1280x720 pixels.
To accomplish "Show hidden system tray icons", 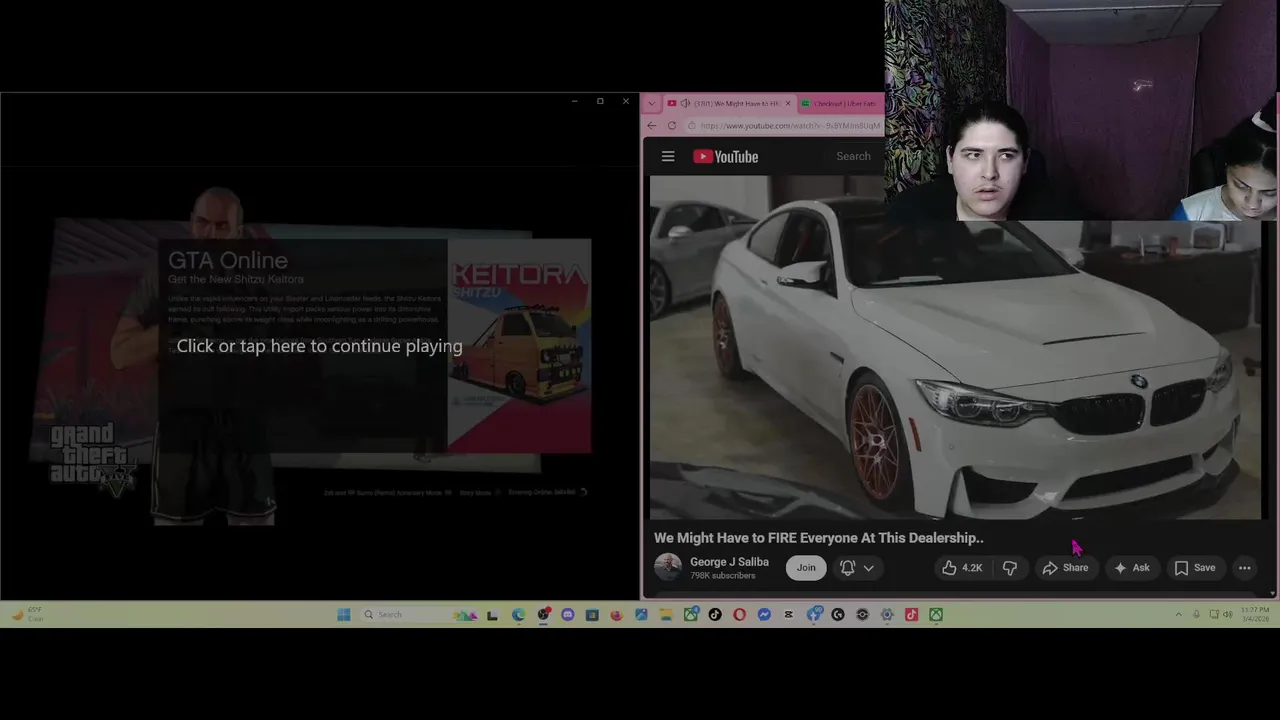I will tap(1178, 614).
